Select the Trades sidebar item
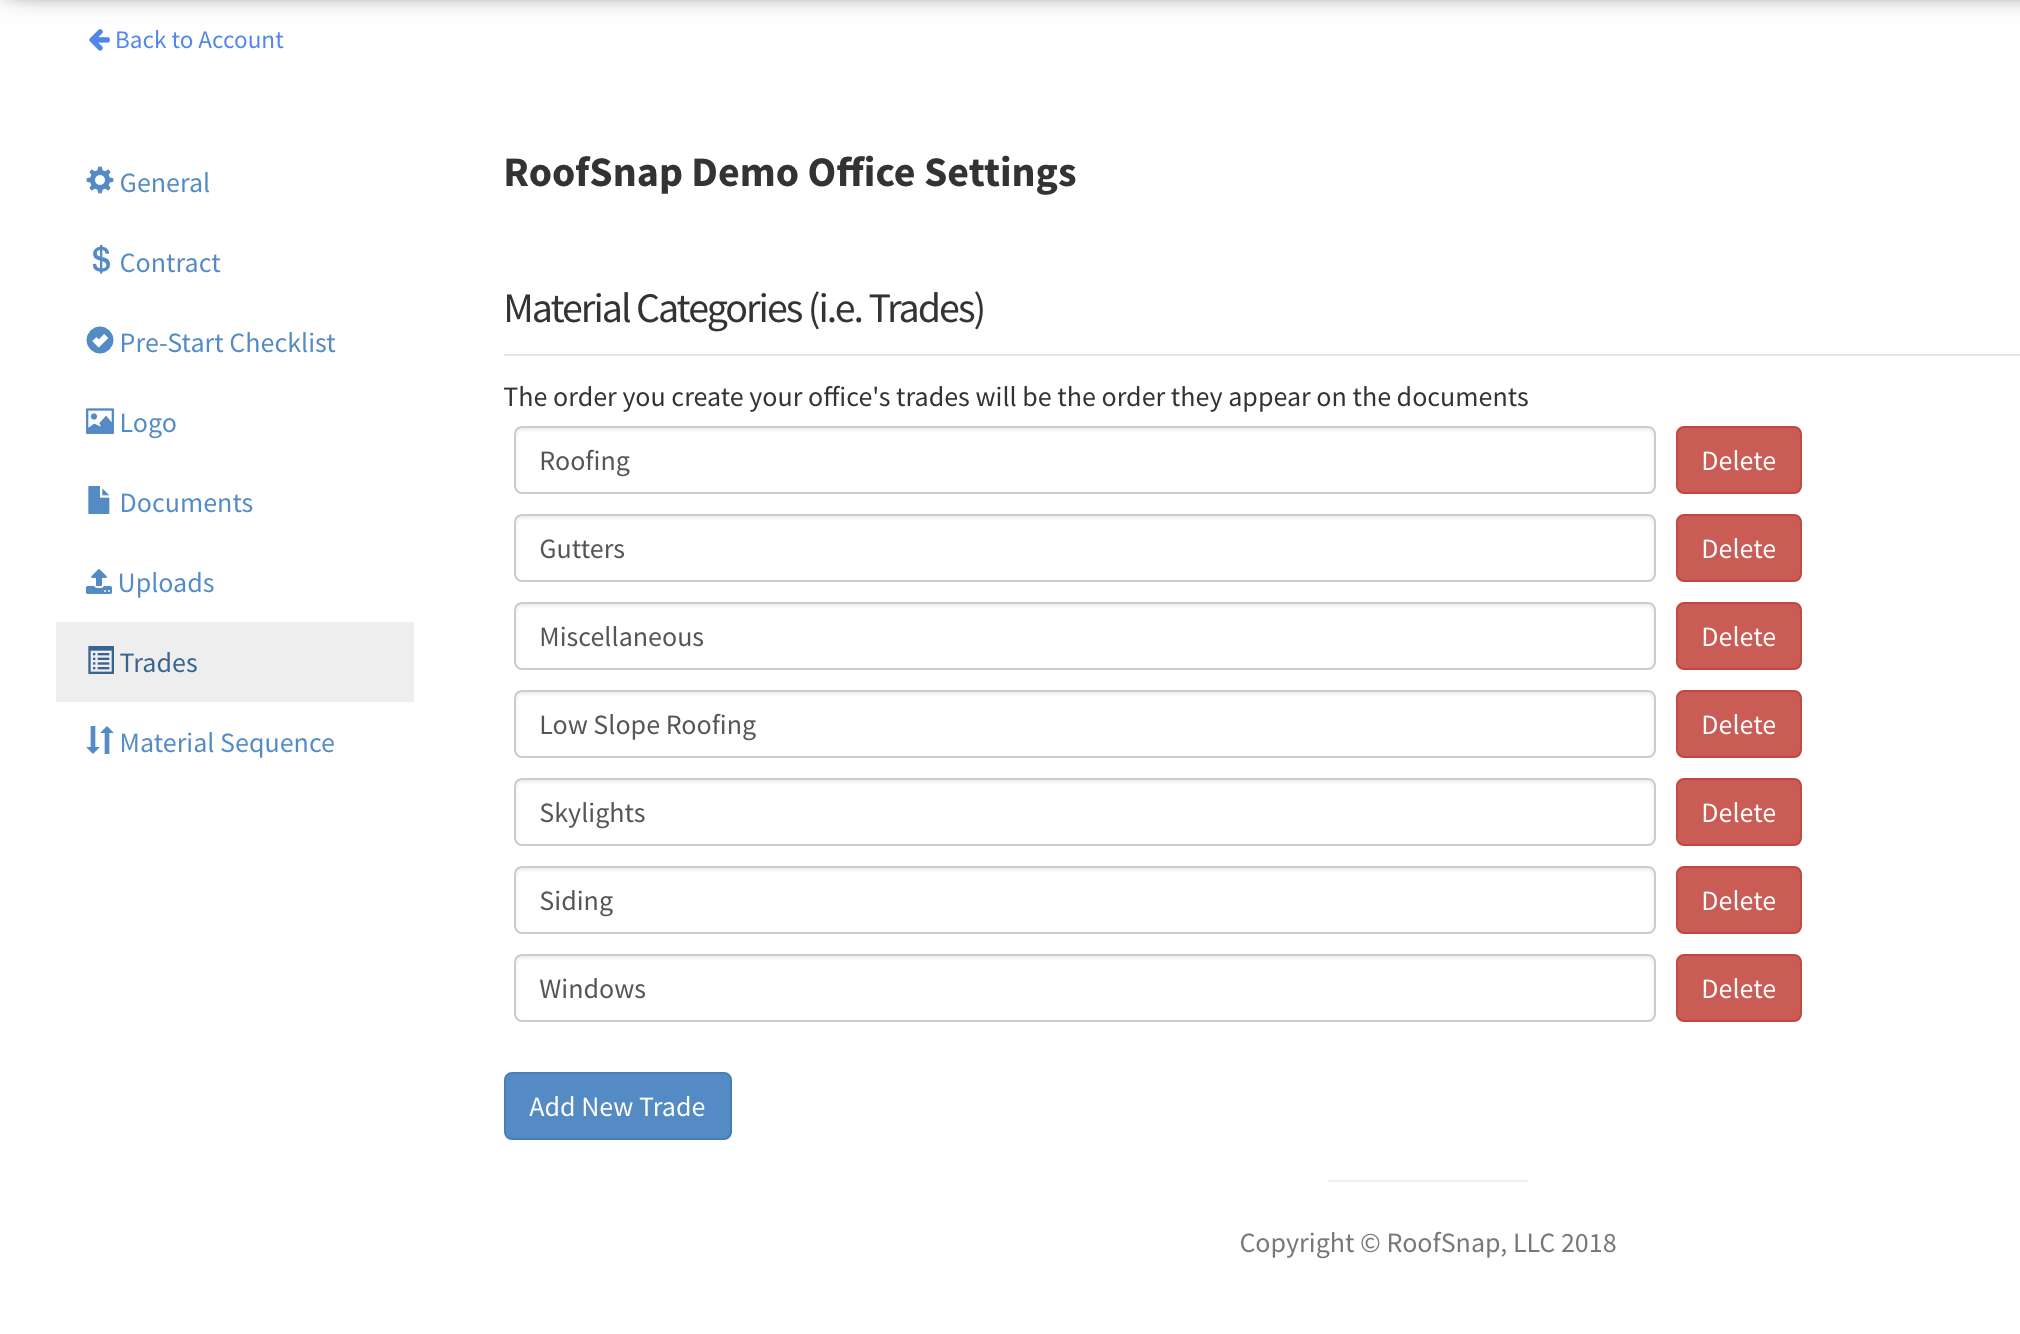2020x1334 pixels. click(235, 662)
